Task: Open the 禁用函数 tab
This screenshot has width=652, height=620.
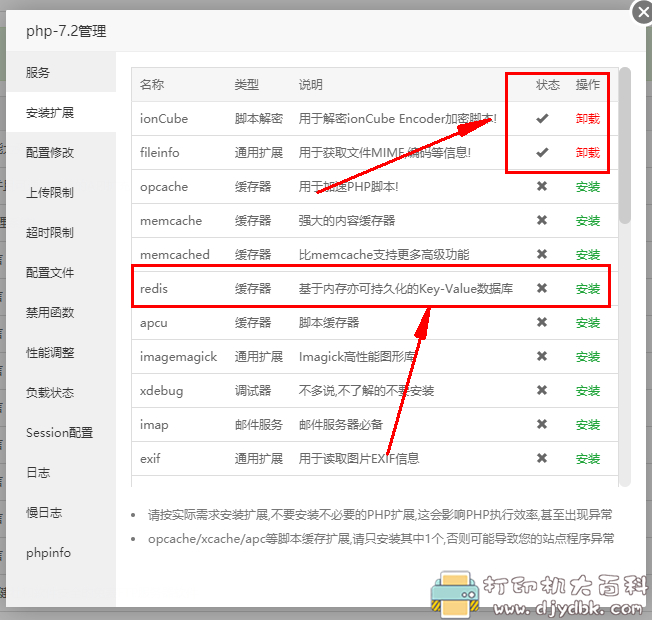Action: 61,312
